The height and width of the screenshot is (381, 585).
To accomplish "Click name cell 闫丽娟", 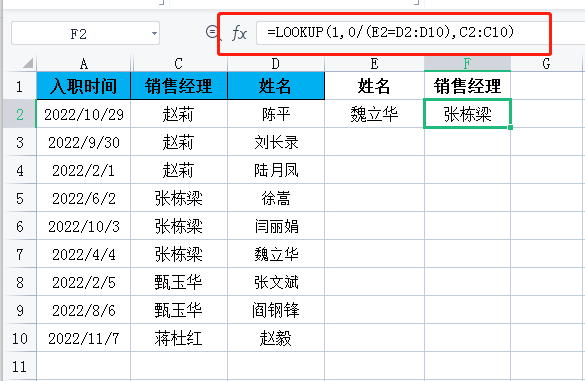I will pos(276,226).
